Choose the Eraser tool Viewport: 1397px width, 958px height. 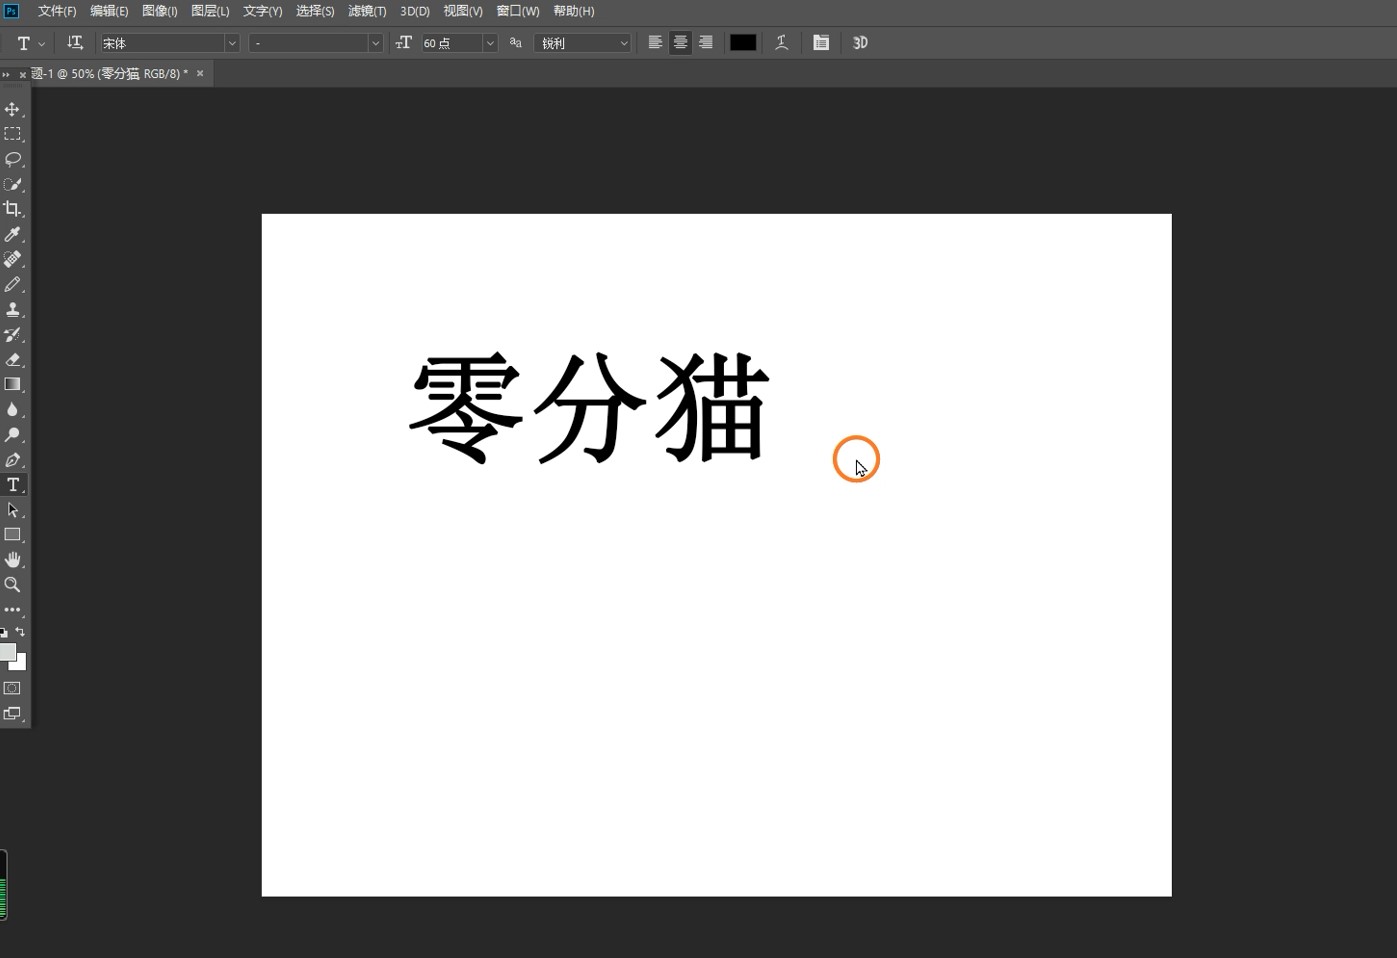pyautogui.click(x=12, y=360)
